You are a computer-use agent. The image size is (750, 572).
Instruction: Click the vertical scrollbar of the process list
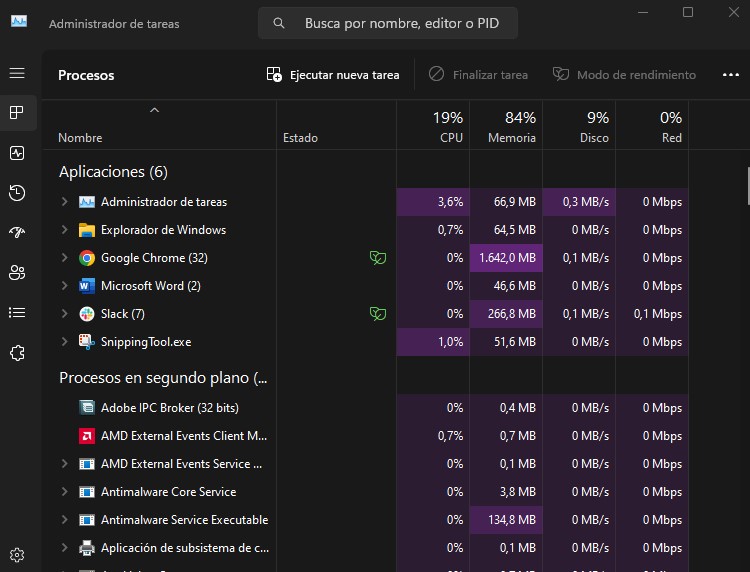click(748, 186)
